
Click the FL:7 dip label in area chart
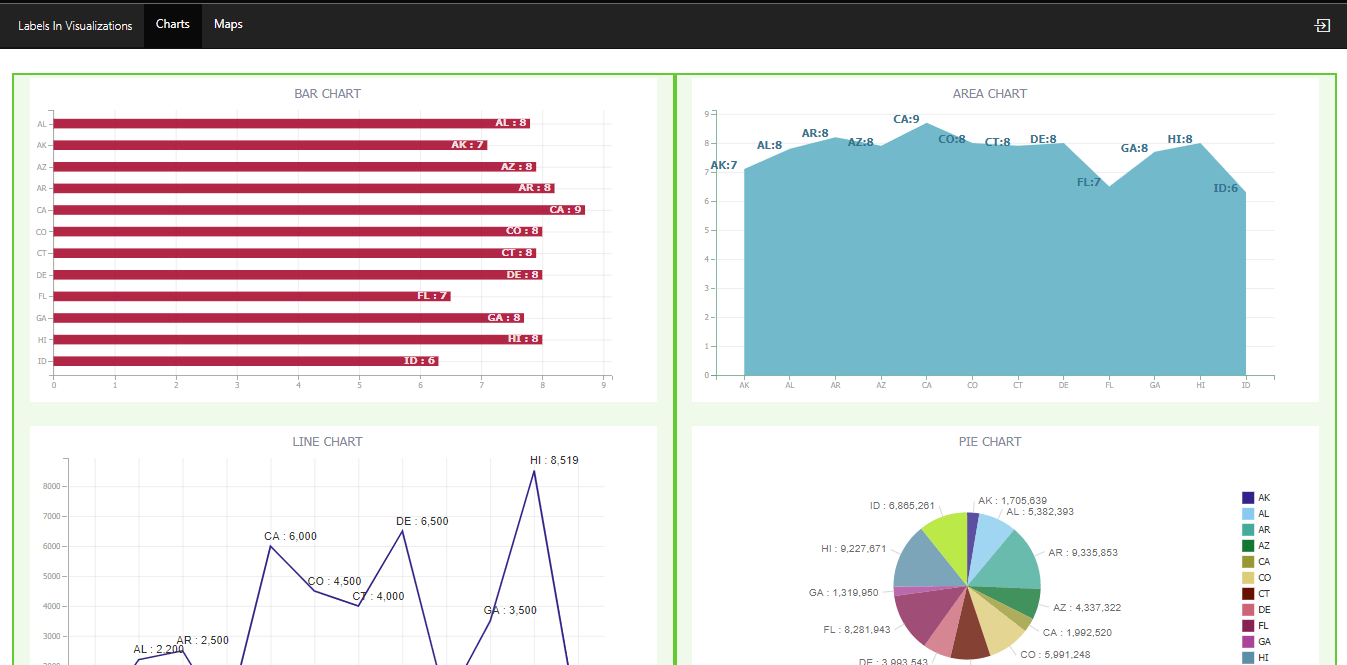1086,182
